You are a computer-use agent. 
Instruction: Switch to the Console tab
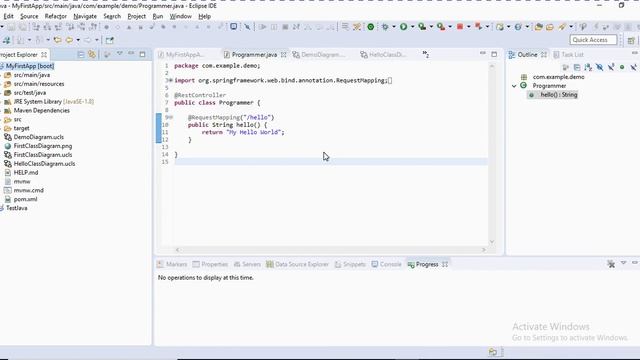pos(387,264)
